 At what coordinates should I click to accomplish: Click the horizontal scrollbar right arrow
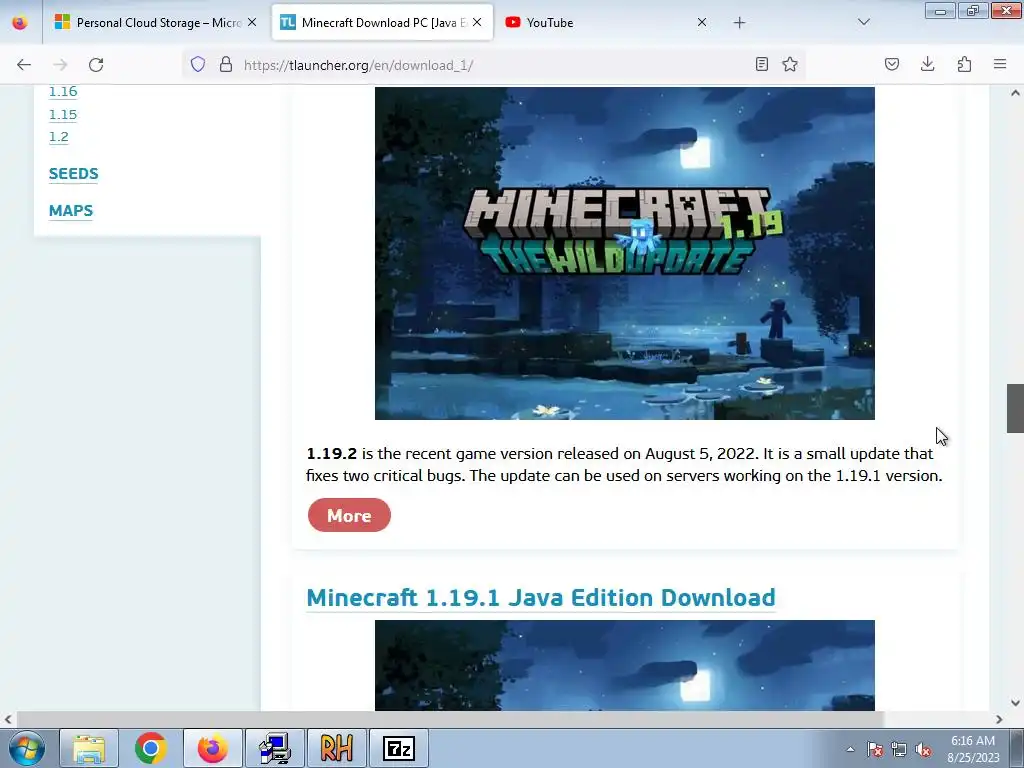999,719
